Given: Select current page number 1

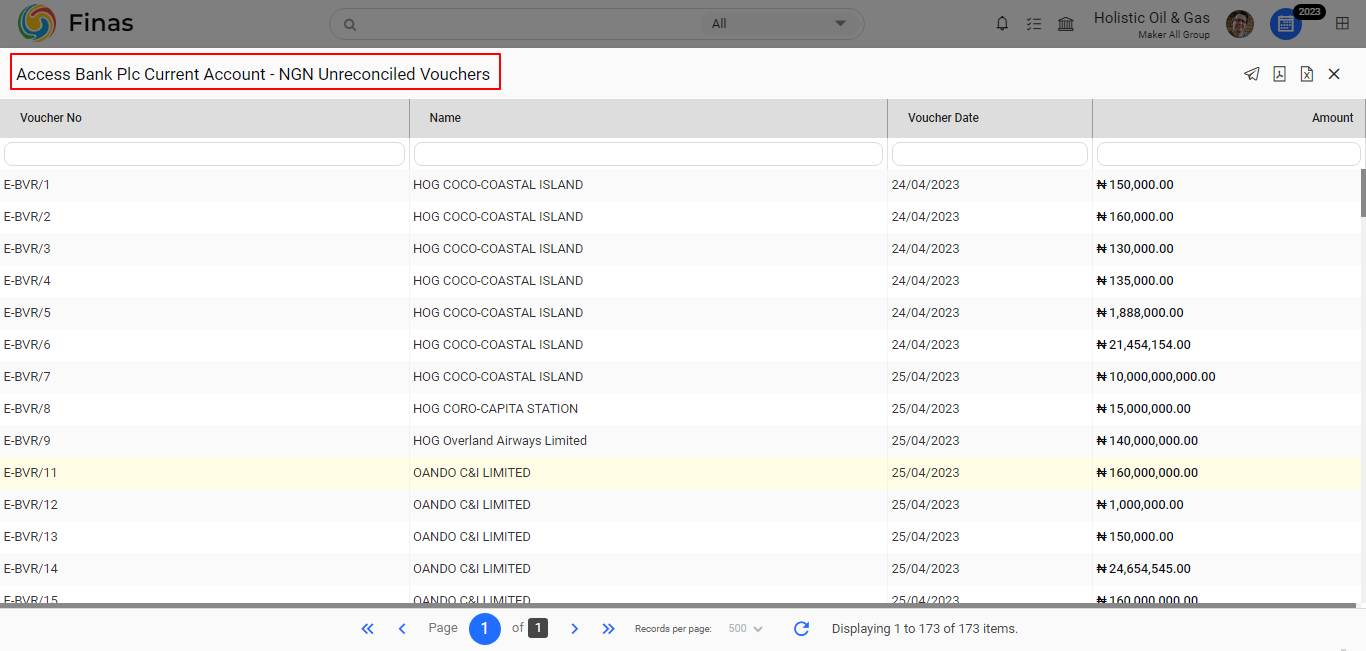Looking at the screenshot, I should (x=485, y=629).
